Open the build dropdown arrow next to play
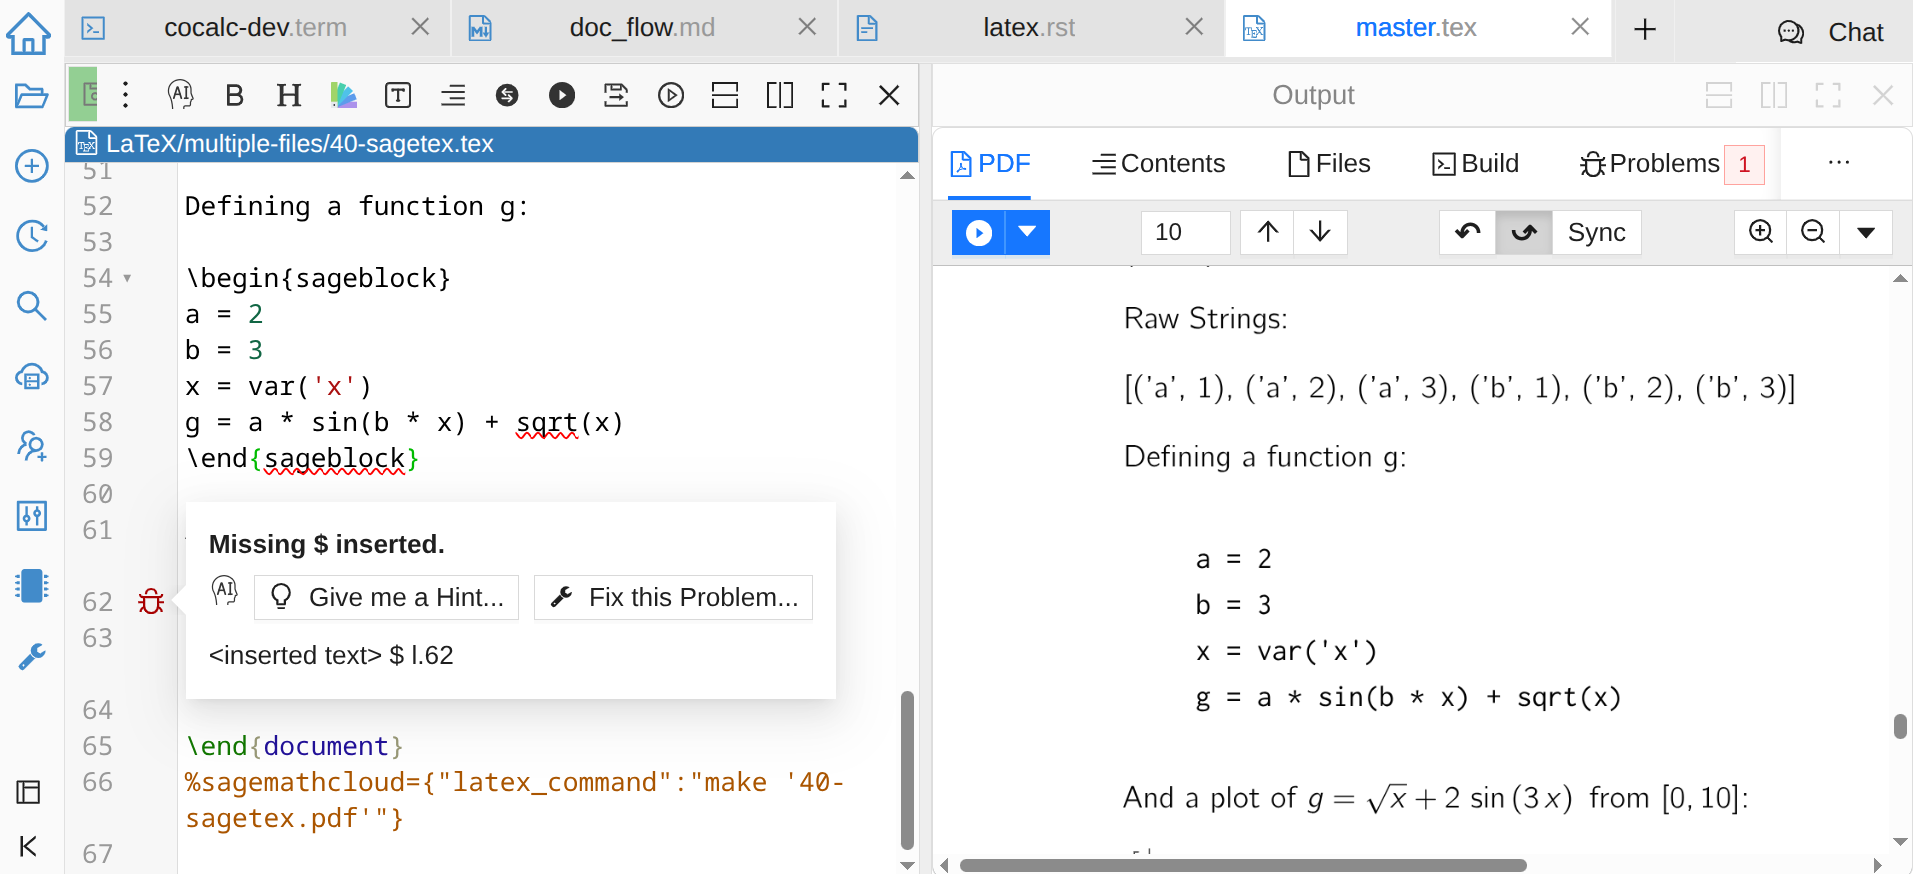Image resolution: width=1913 pixels, height=874 pixels. 1027,232
